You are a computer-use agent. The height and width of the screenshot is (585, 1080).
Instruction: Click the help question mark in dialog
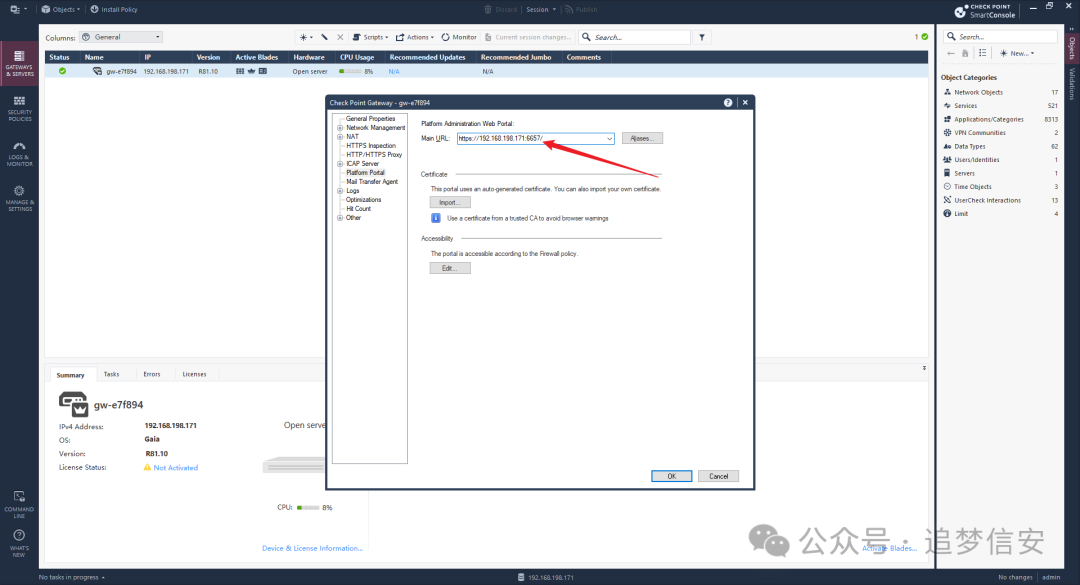(728, 102)
